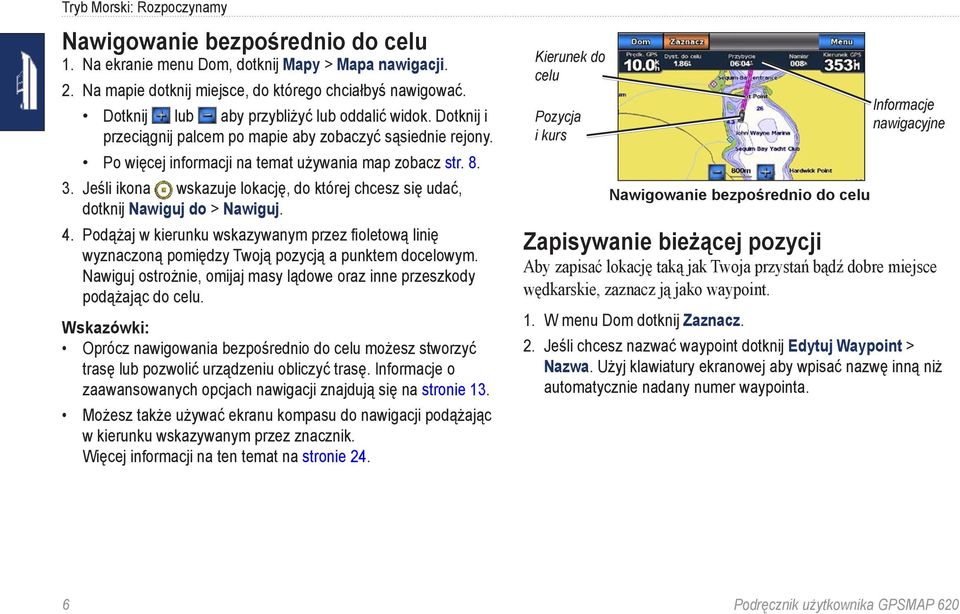Viewport: 960px width, 614px height.
Task: Click the bold 'Edytuj Waypoint' text
Action: (845, 346)
